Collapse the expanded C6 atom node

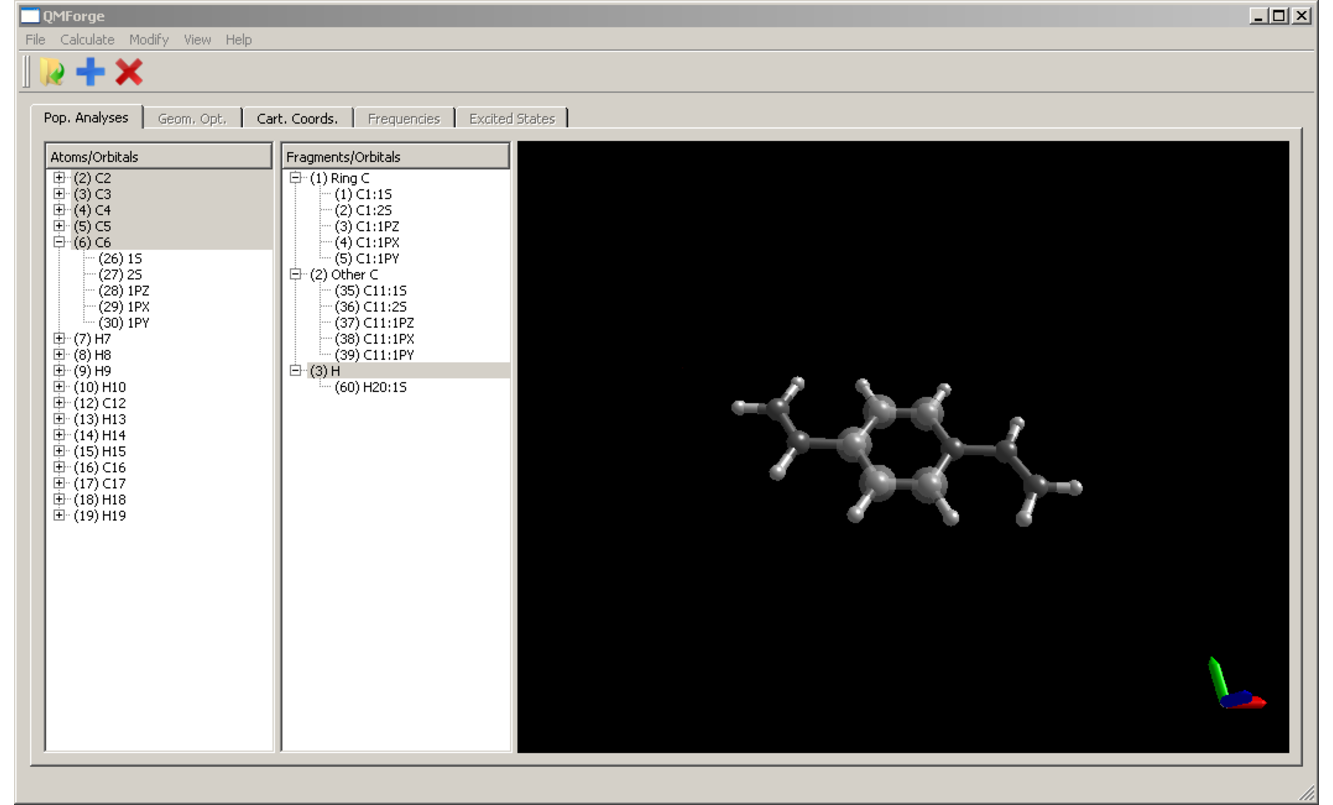[x=59, y=242]
